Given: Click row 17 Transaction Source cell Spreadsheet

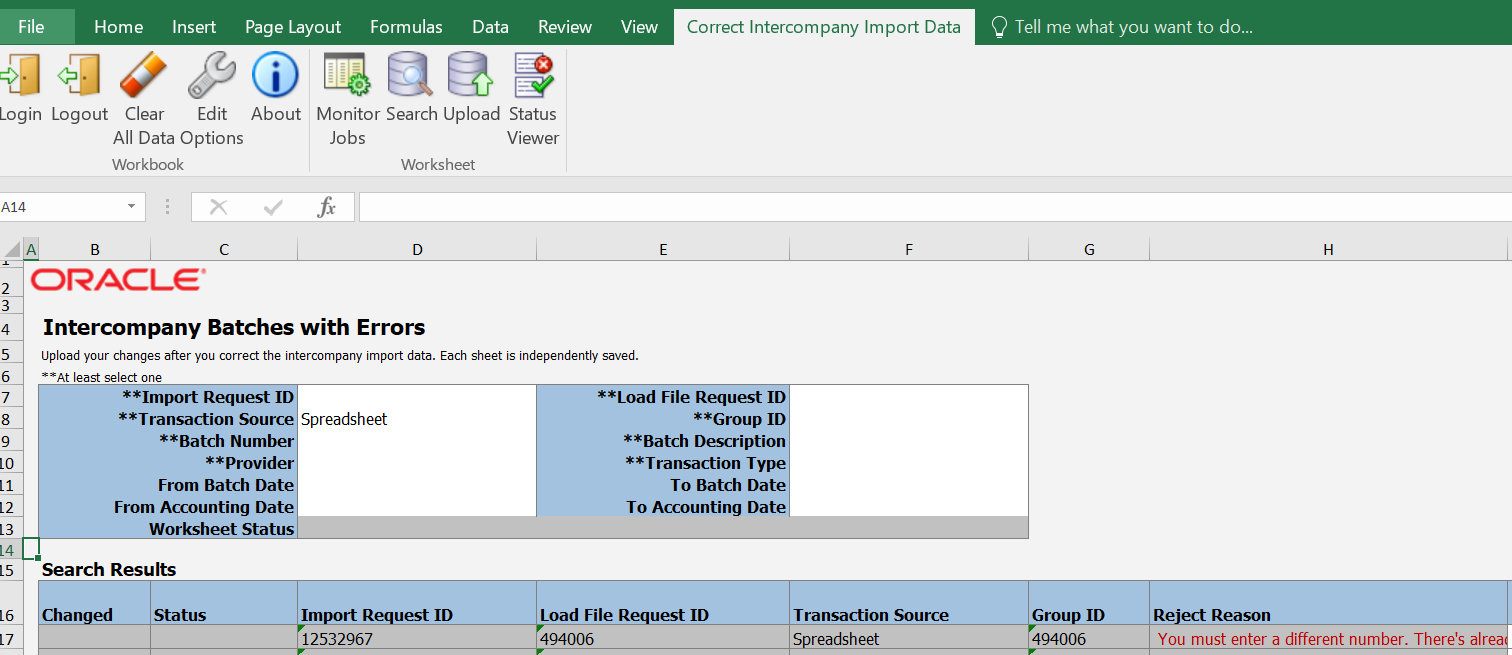Looking at the screenshot, I should pos(908,638).
